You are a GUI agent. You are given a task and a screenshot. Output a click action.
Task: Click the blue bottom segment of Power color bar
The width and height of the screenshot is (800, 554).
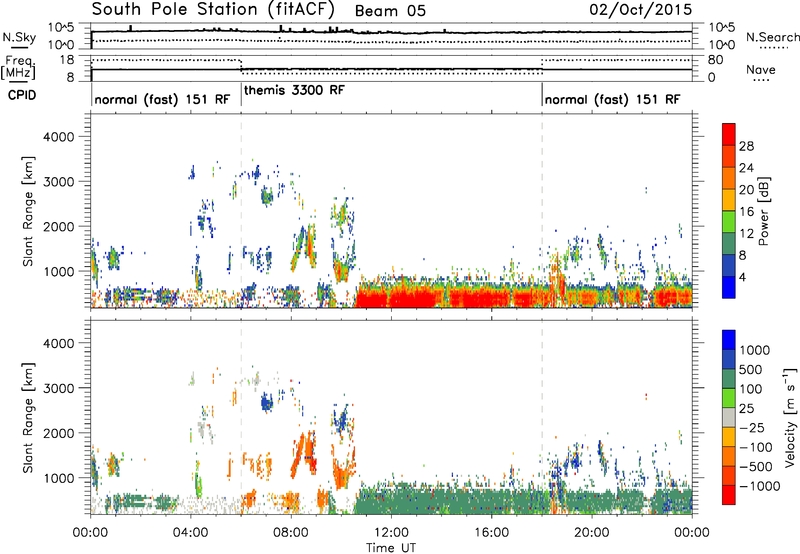point(729,287)
